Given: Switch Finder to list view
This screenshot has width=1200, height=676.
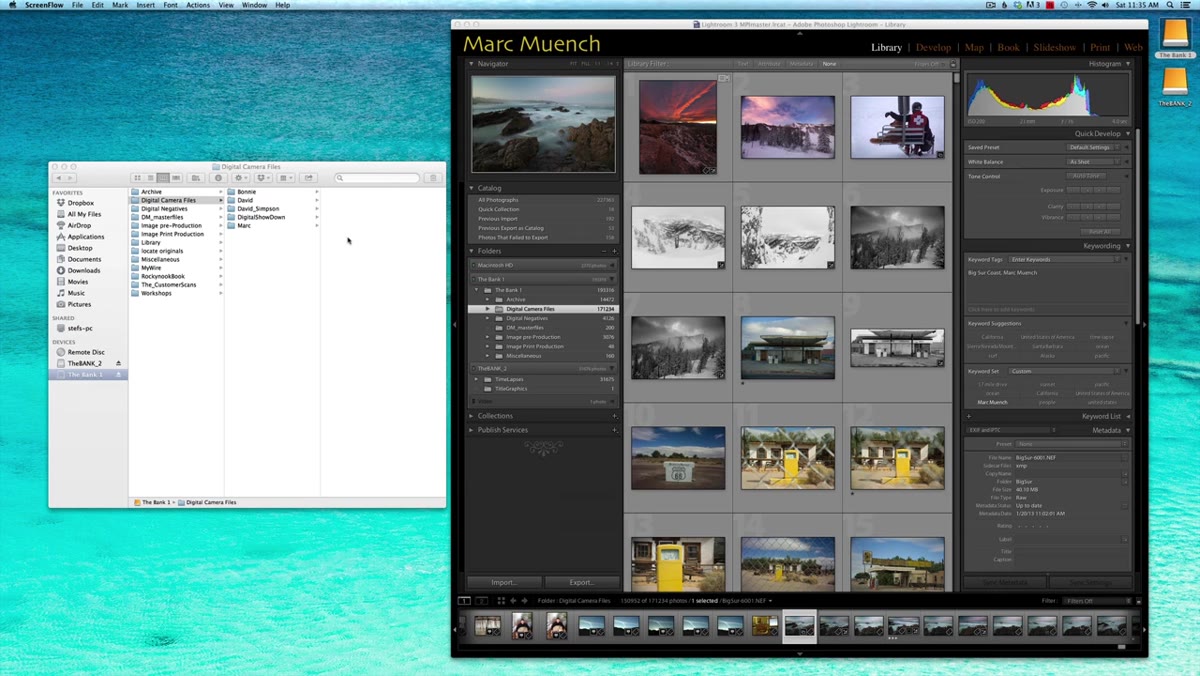Looking at the screenshot, I should pyautogui.click(x=150, y=178).
